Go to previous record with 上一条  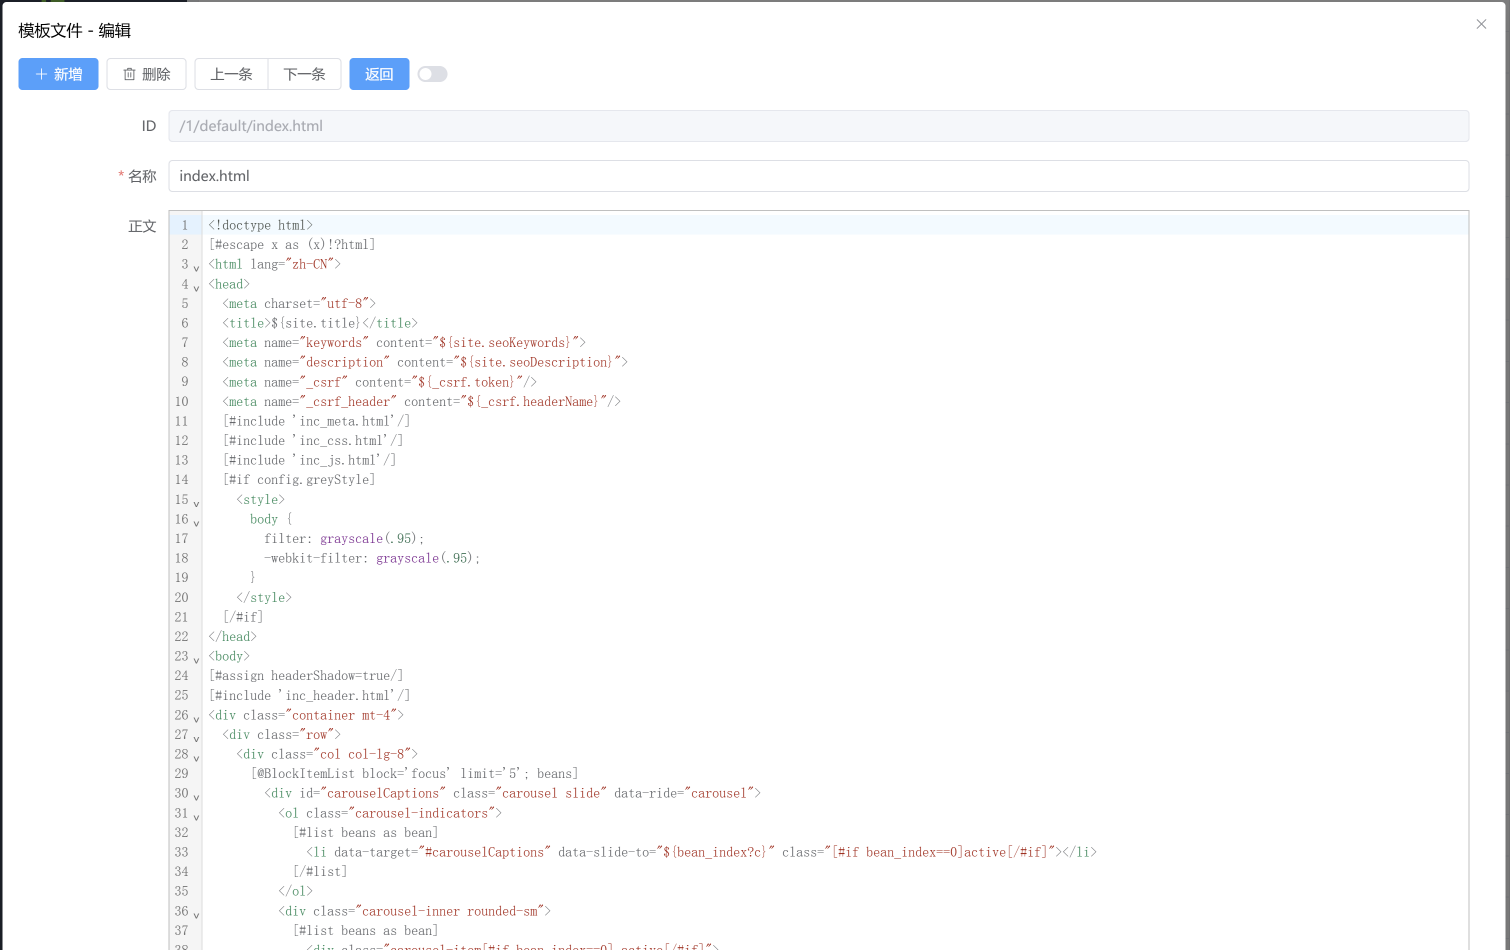click(x=231, y=74)
